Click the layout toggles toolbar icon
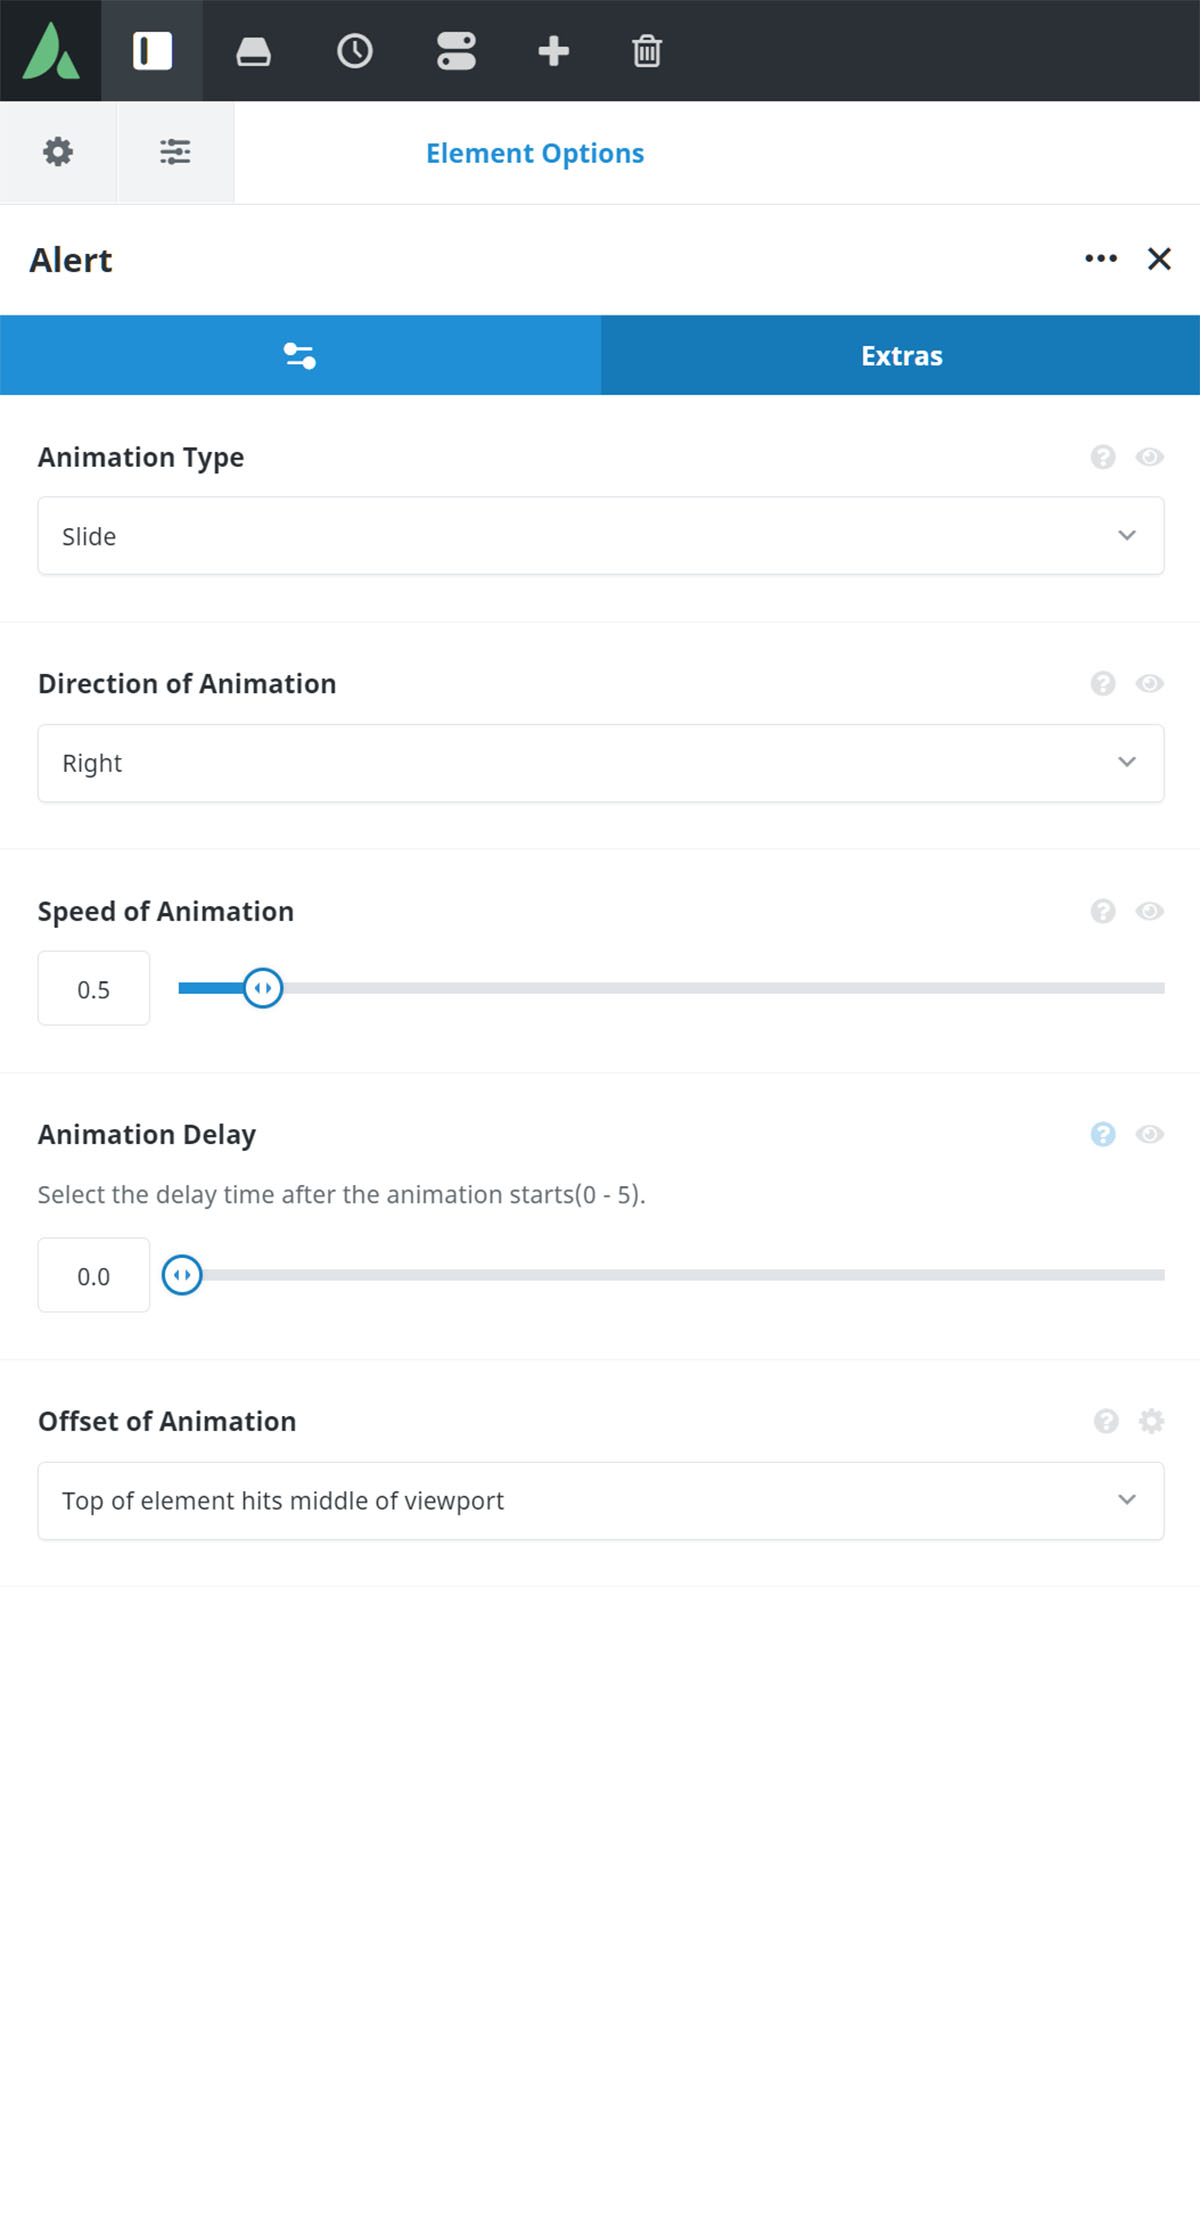1200x2213 pixels. tap(456, 51)
